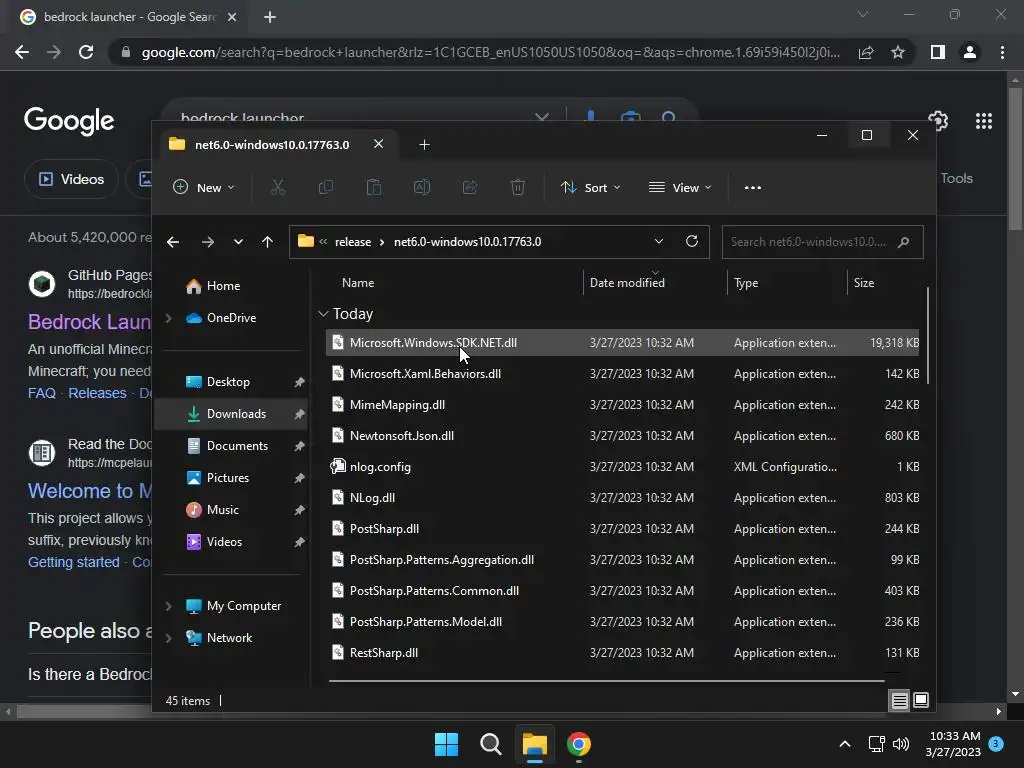Select the net6.0-windows10.0.17763.0 Explorer tab

(x=271, y=144)
